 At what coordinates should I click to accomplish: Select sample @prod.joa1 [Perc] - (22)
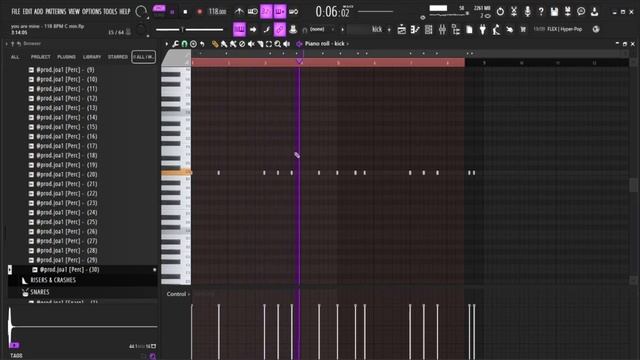[67, 193]
